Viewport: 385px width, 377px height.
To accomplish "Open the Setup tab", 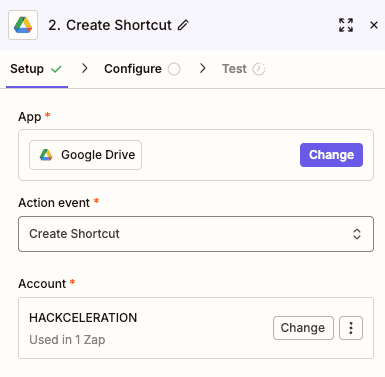I will click(37, 69).
